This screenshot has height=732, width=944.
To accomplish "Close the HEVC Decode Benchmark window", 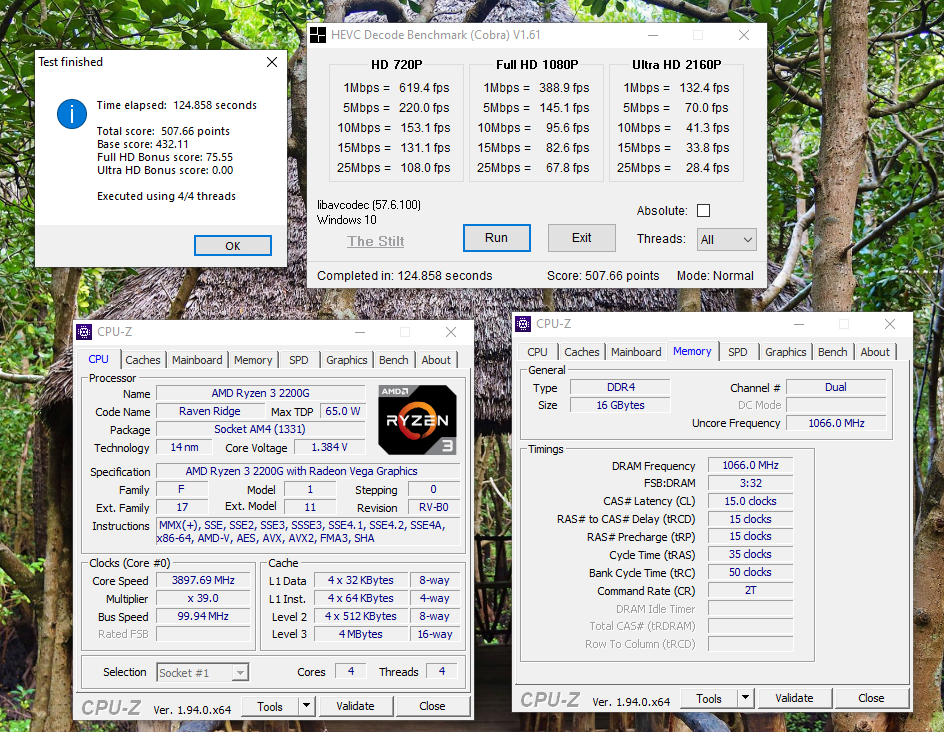I will pyautogui.click(x=744, y=35).
